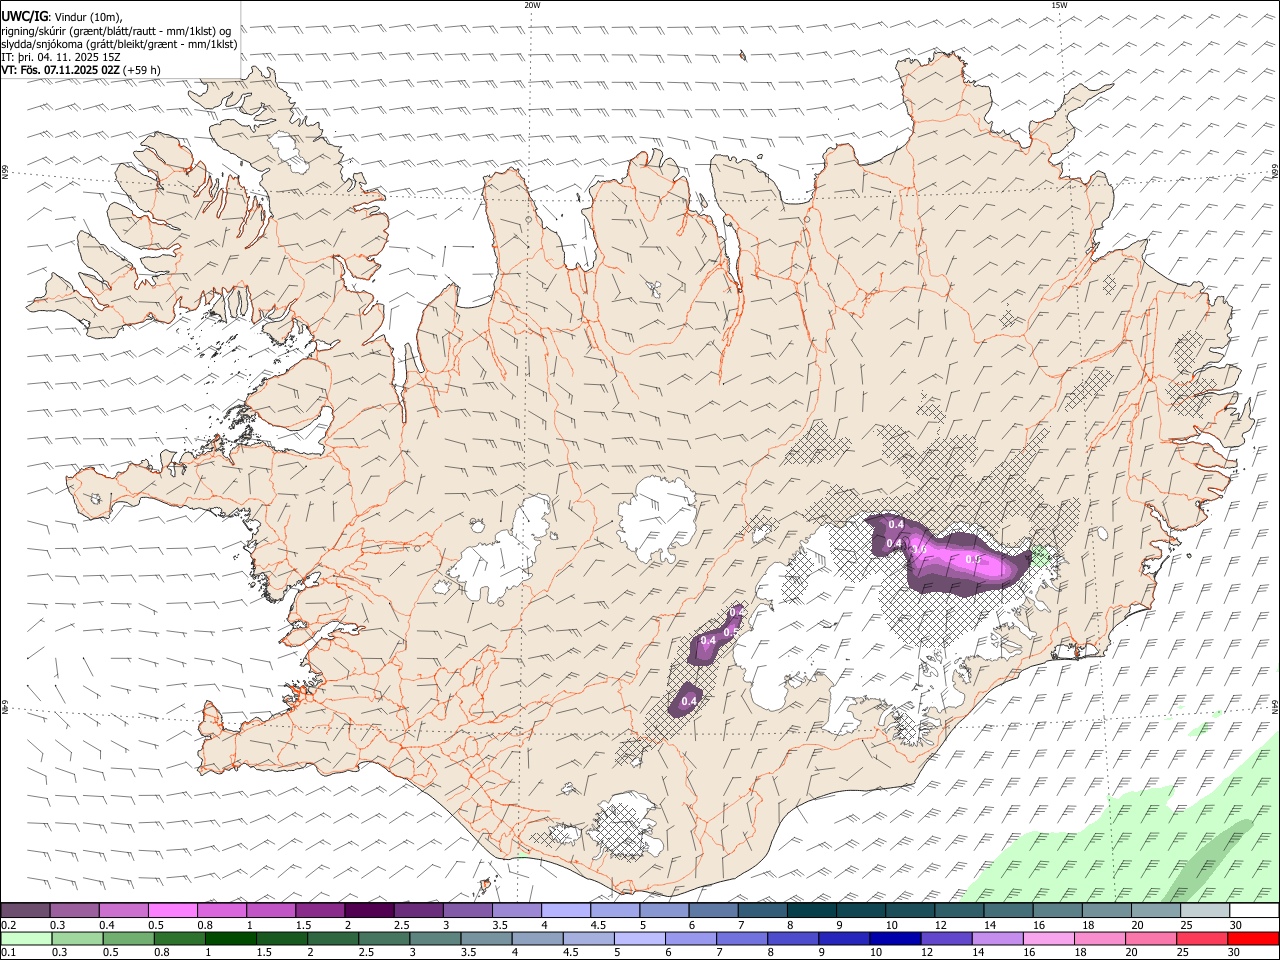Click the 'slydda/snjókoma' legend description line
Viewport: 1280px width, 960px height.
point(119,44)
